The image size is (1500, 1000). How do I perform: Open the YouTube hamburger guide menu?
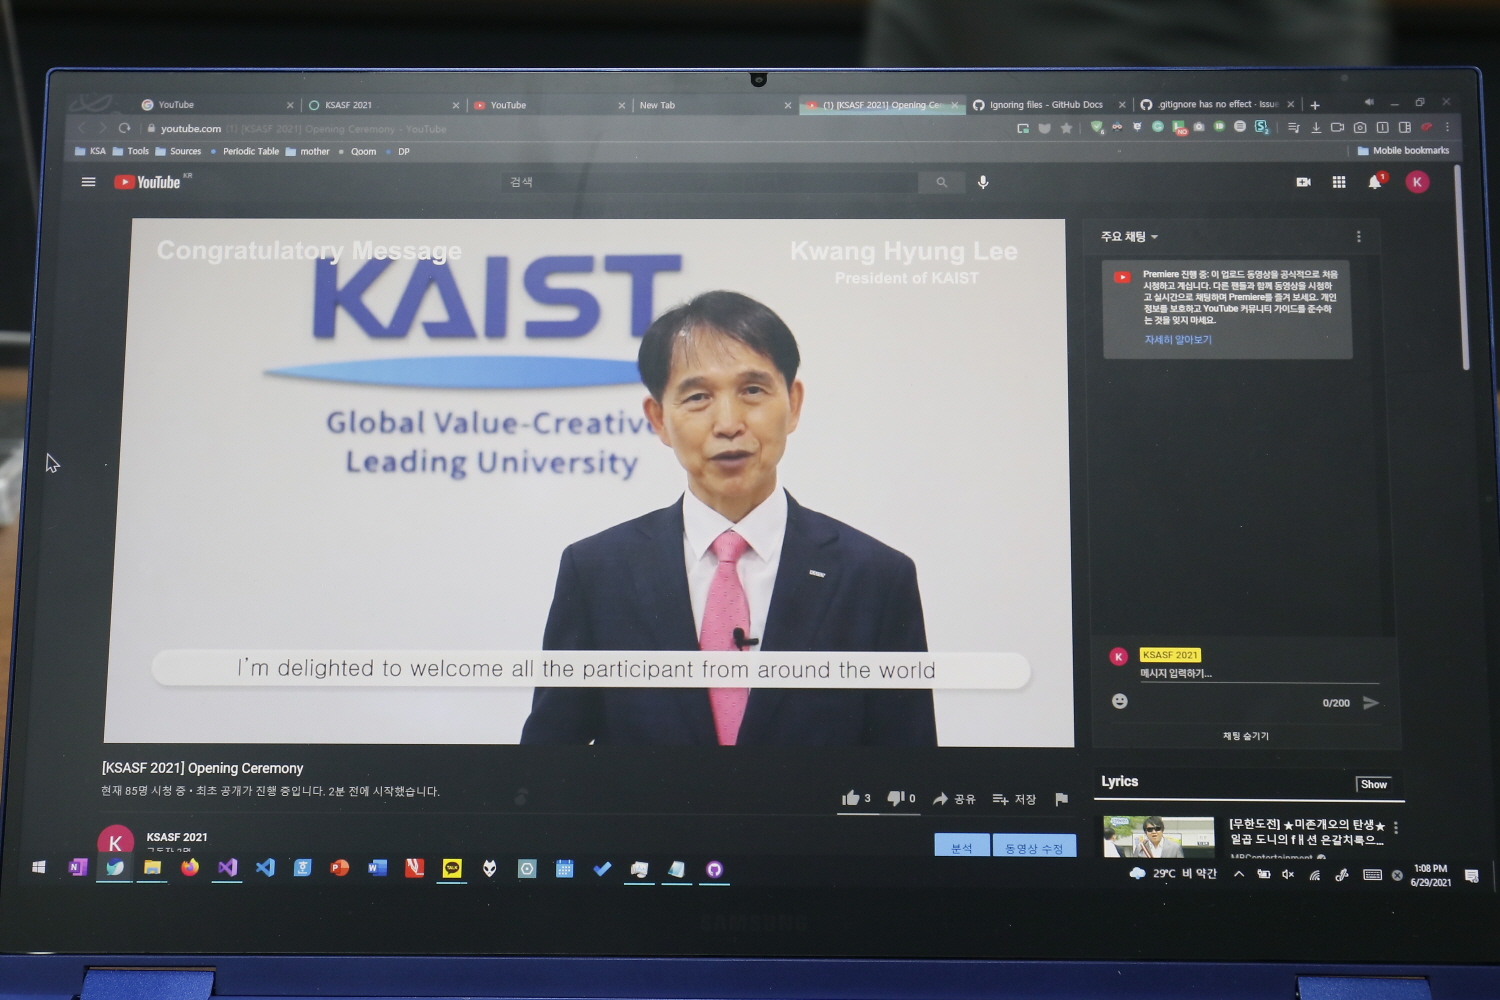click(88, 182)
